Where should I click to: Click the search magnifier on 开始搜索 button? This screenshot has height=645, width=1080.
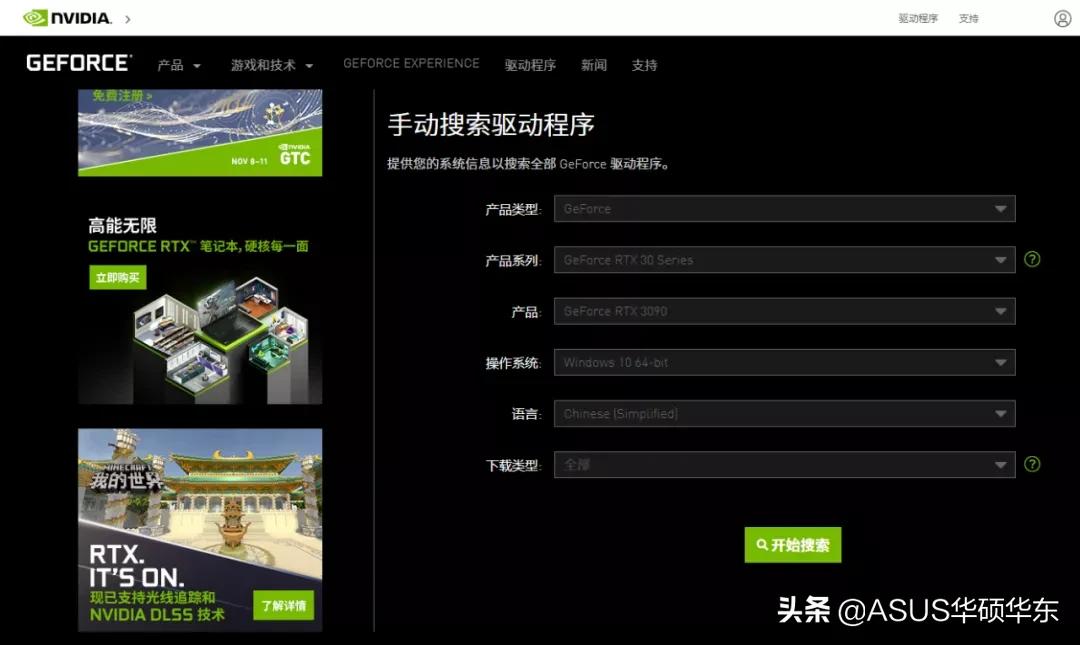(764, 545)
